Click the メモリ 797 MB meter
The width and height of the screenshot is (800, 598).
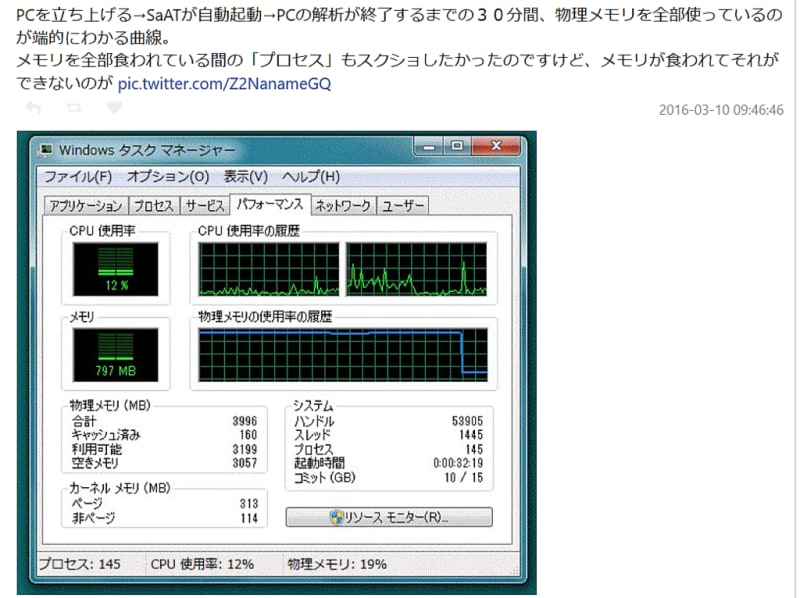[x=115, y=355]
